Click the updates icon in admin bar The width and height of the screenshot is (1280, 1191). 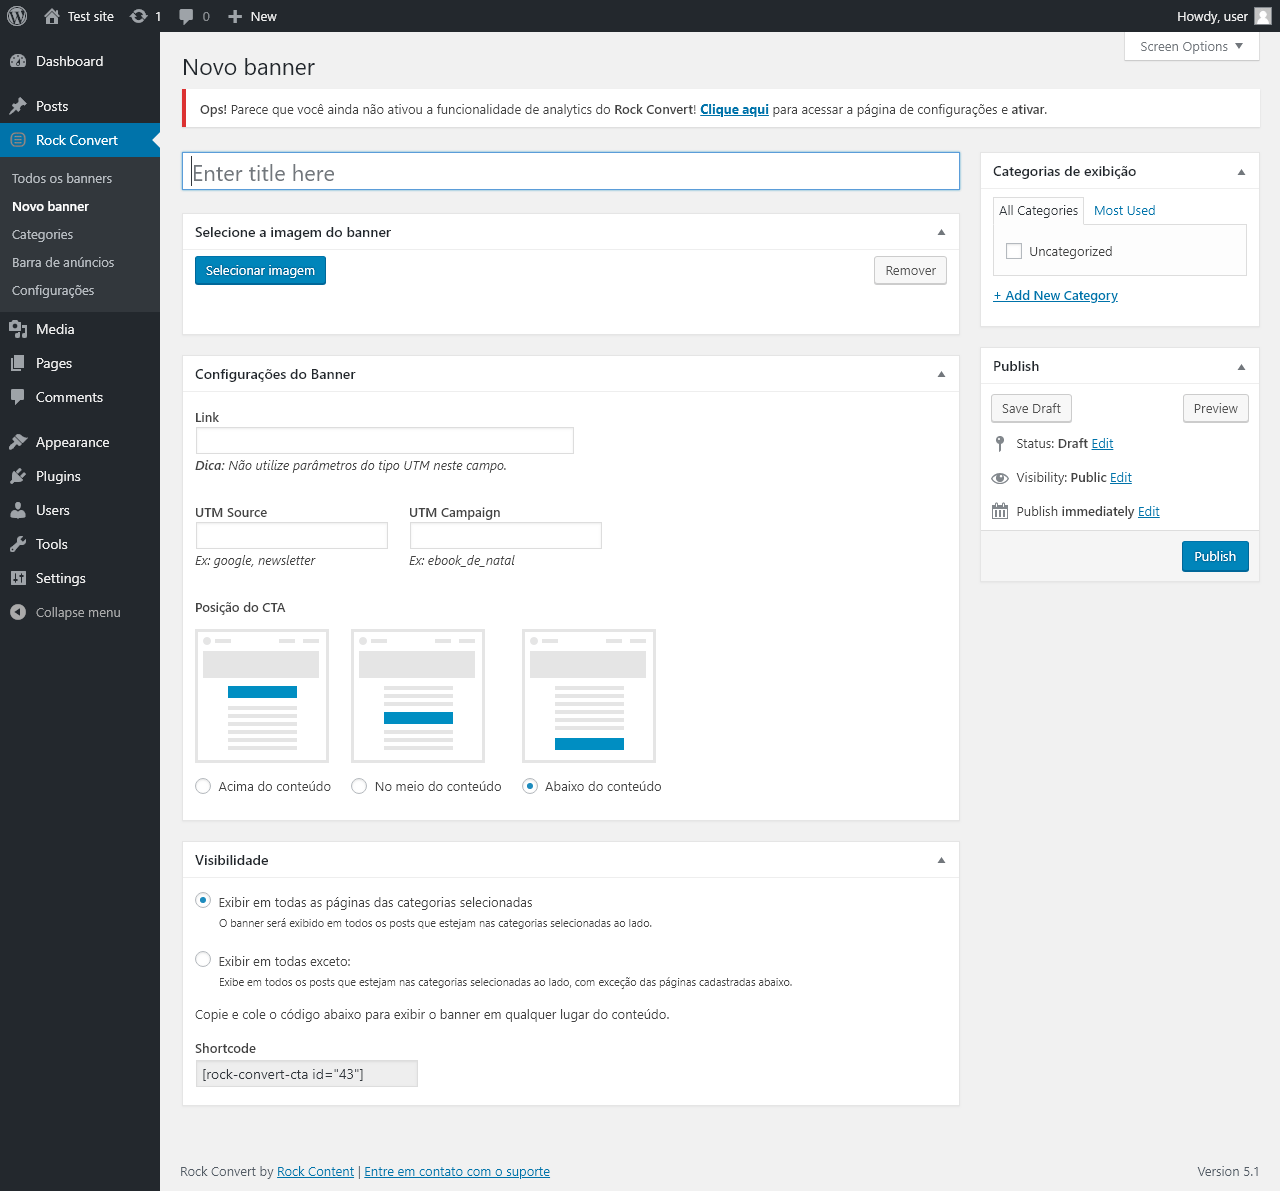pos(139,16)
